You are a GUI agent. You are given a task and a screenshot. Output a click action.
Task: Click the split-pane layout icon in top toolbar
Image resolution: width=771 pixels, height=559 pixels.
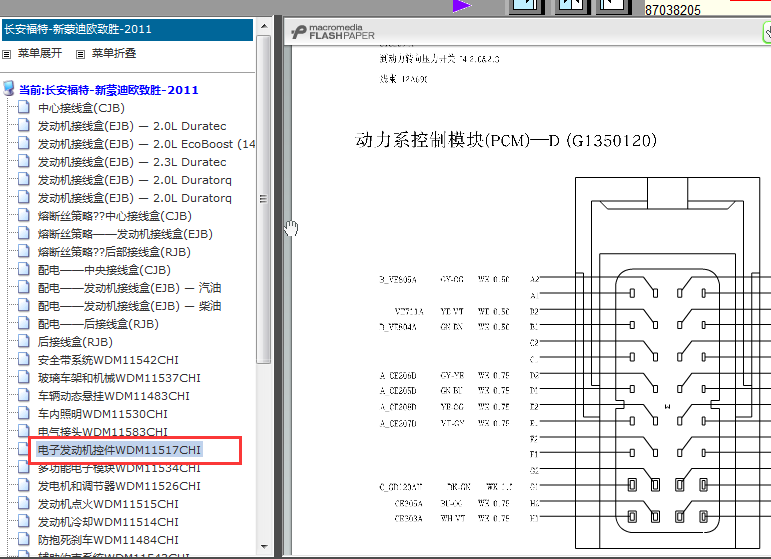(x=572, y=6)
